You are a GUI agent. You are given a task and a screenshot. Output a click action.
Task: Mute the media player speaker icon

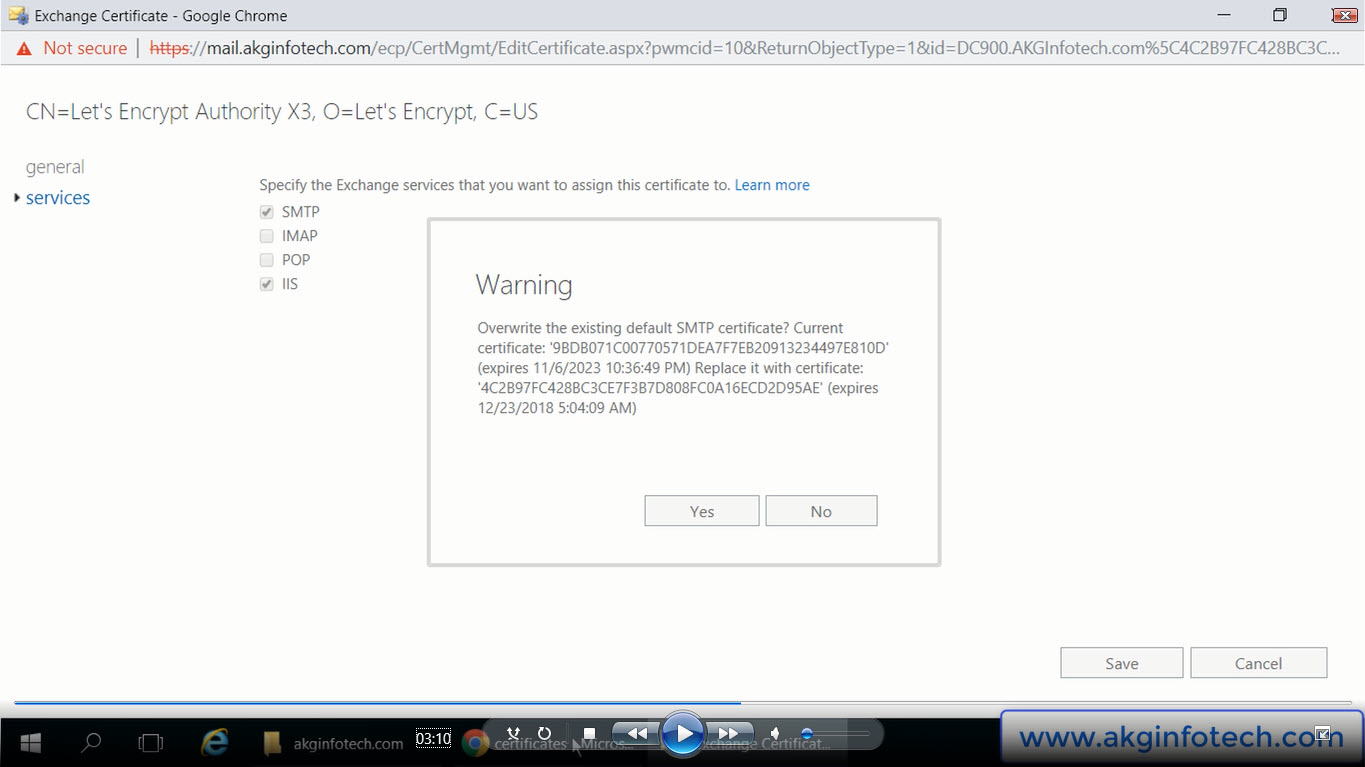point(775,734)
